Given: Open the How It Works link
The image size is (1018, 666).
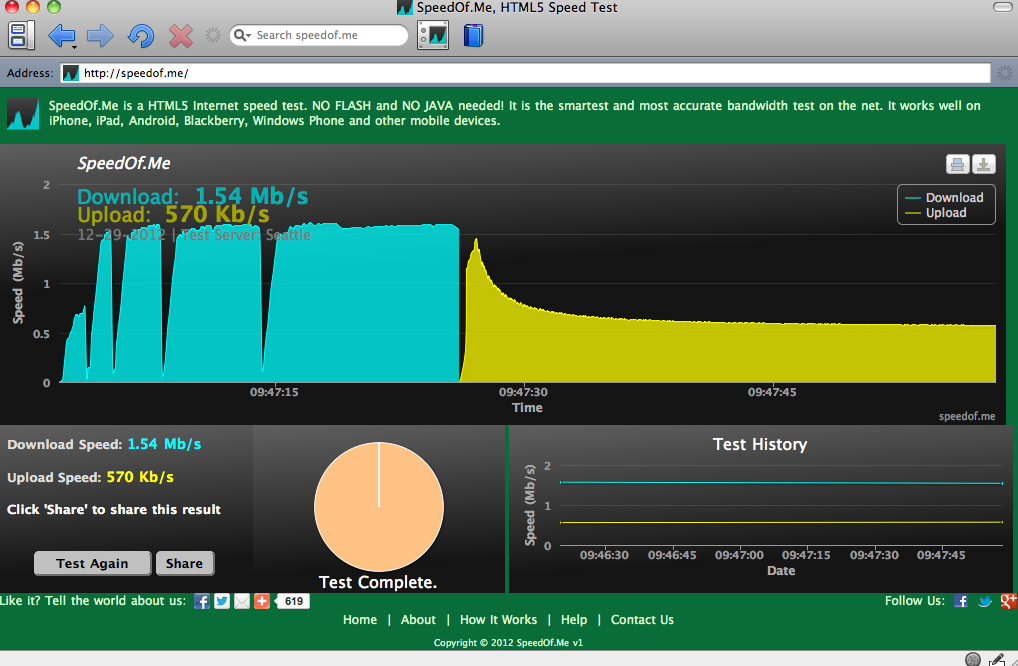Looking at the screenshot, I should (499, 620).
